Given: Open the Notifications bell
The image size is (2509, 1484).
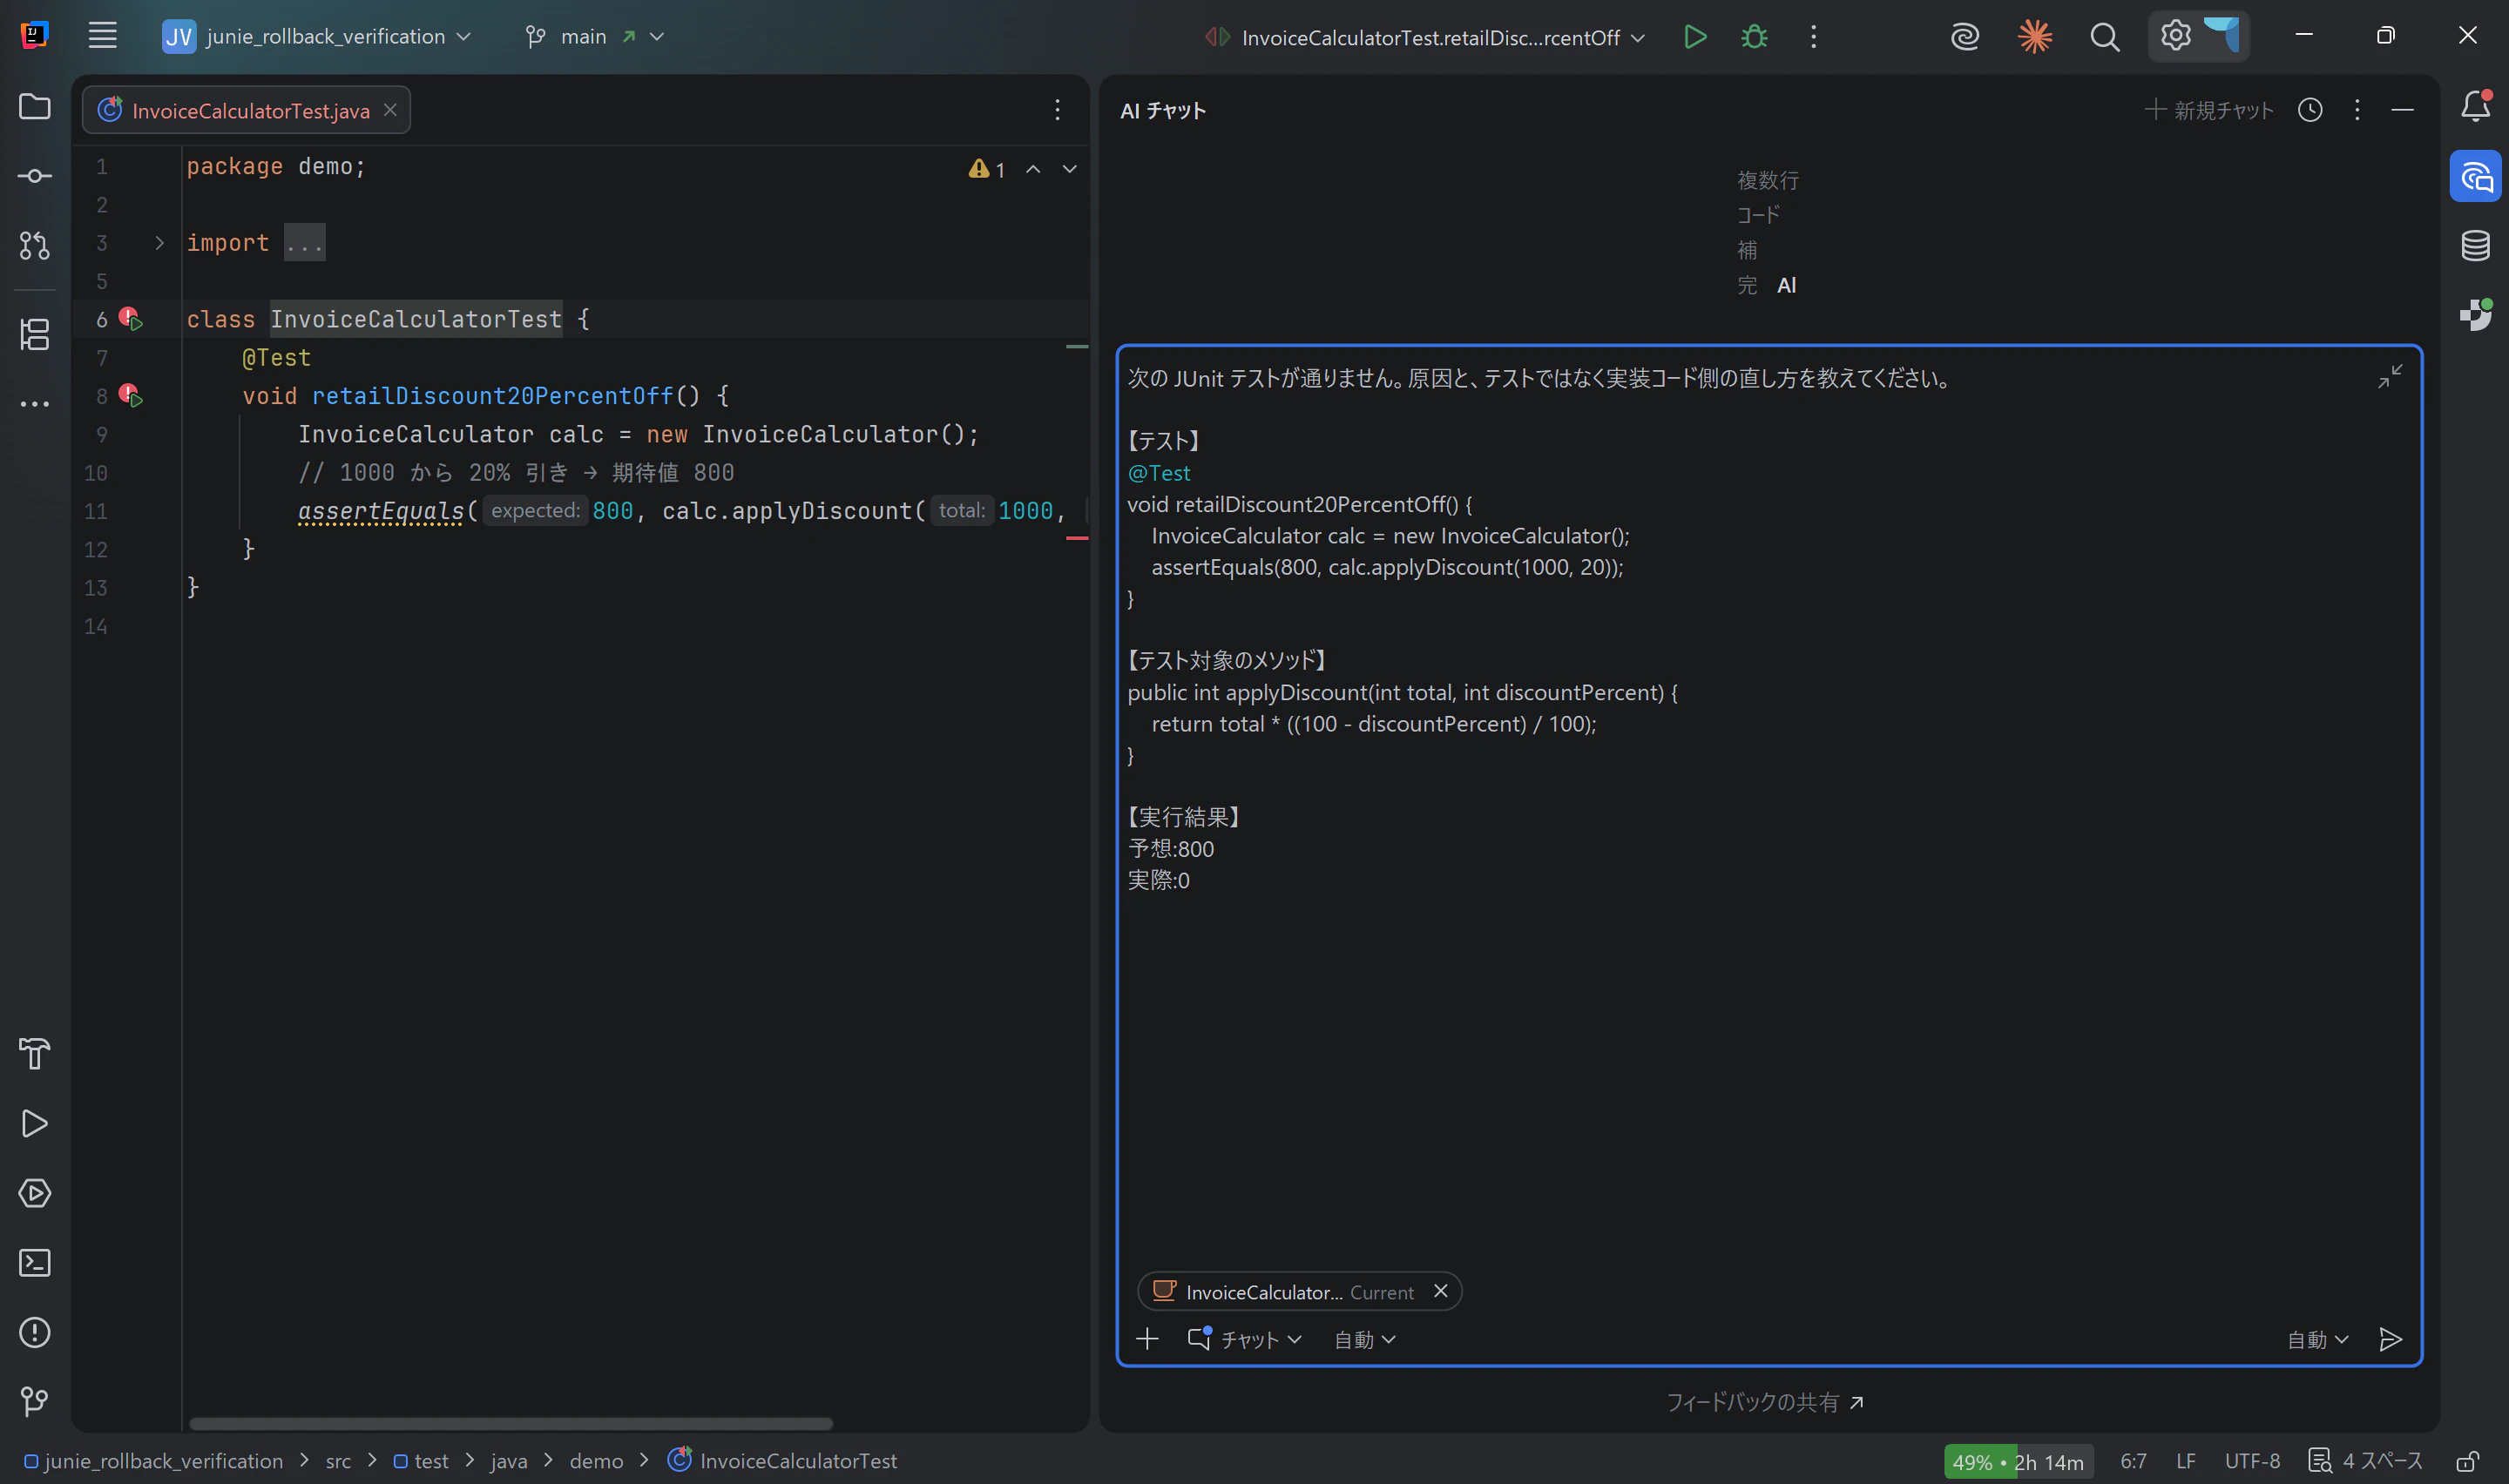Looking at the screenshot, I should tap(2475, 106).
